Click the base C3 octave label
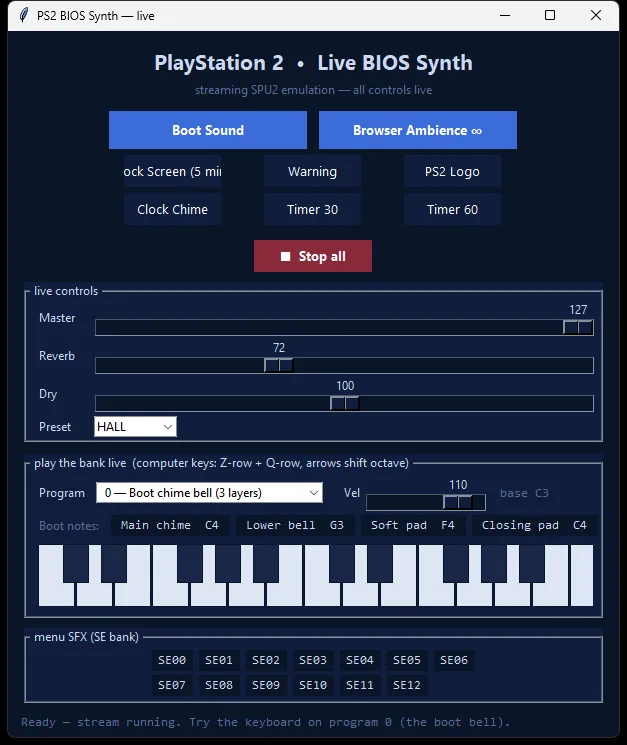The height and width of the screenshot is (745, 627). [524, 493]
